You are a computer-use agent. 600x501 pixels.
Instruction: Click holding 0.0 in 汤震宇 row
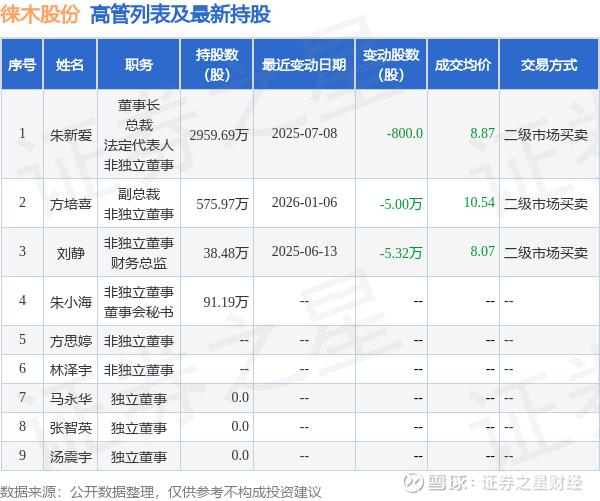(x=240, y=455)
